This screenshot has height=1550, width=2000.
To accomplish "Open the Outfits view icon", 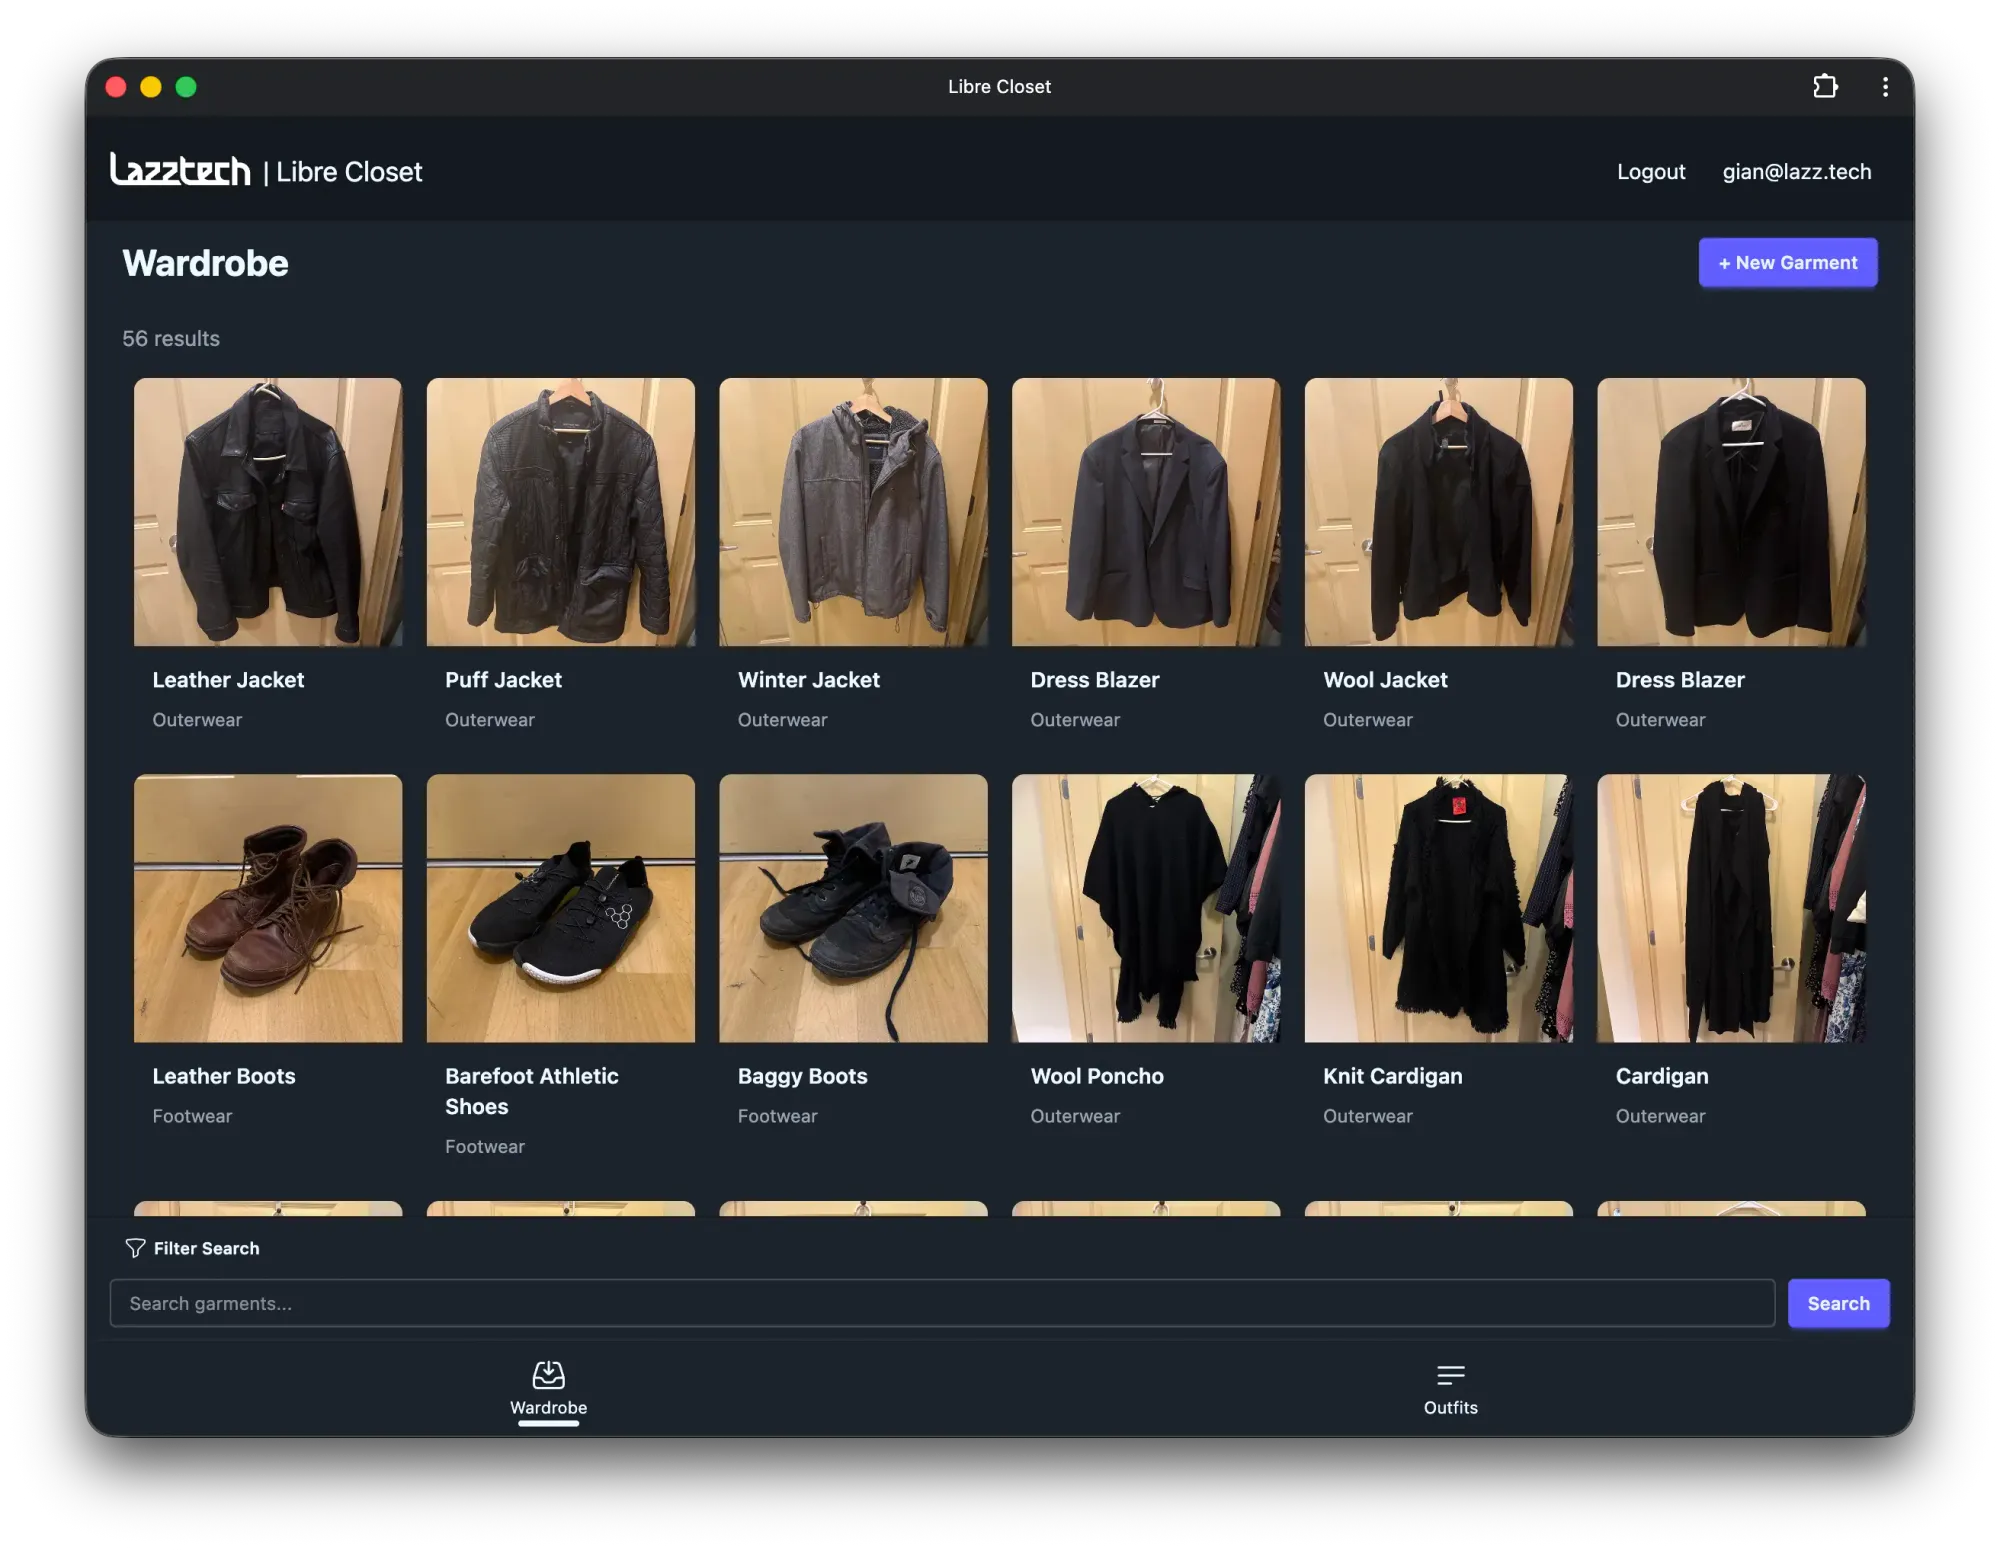I will point(1450,1373).
